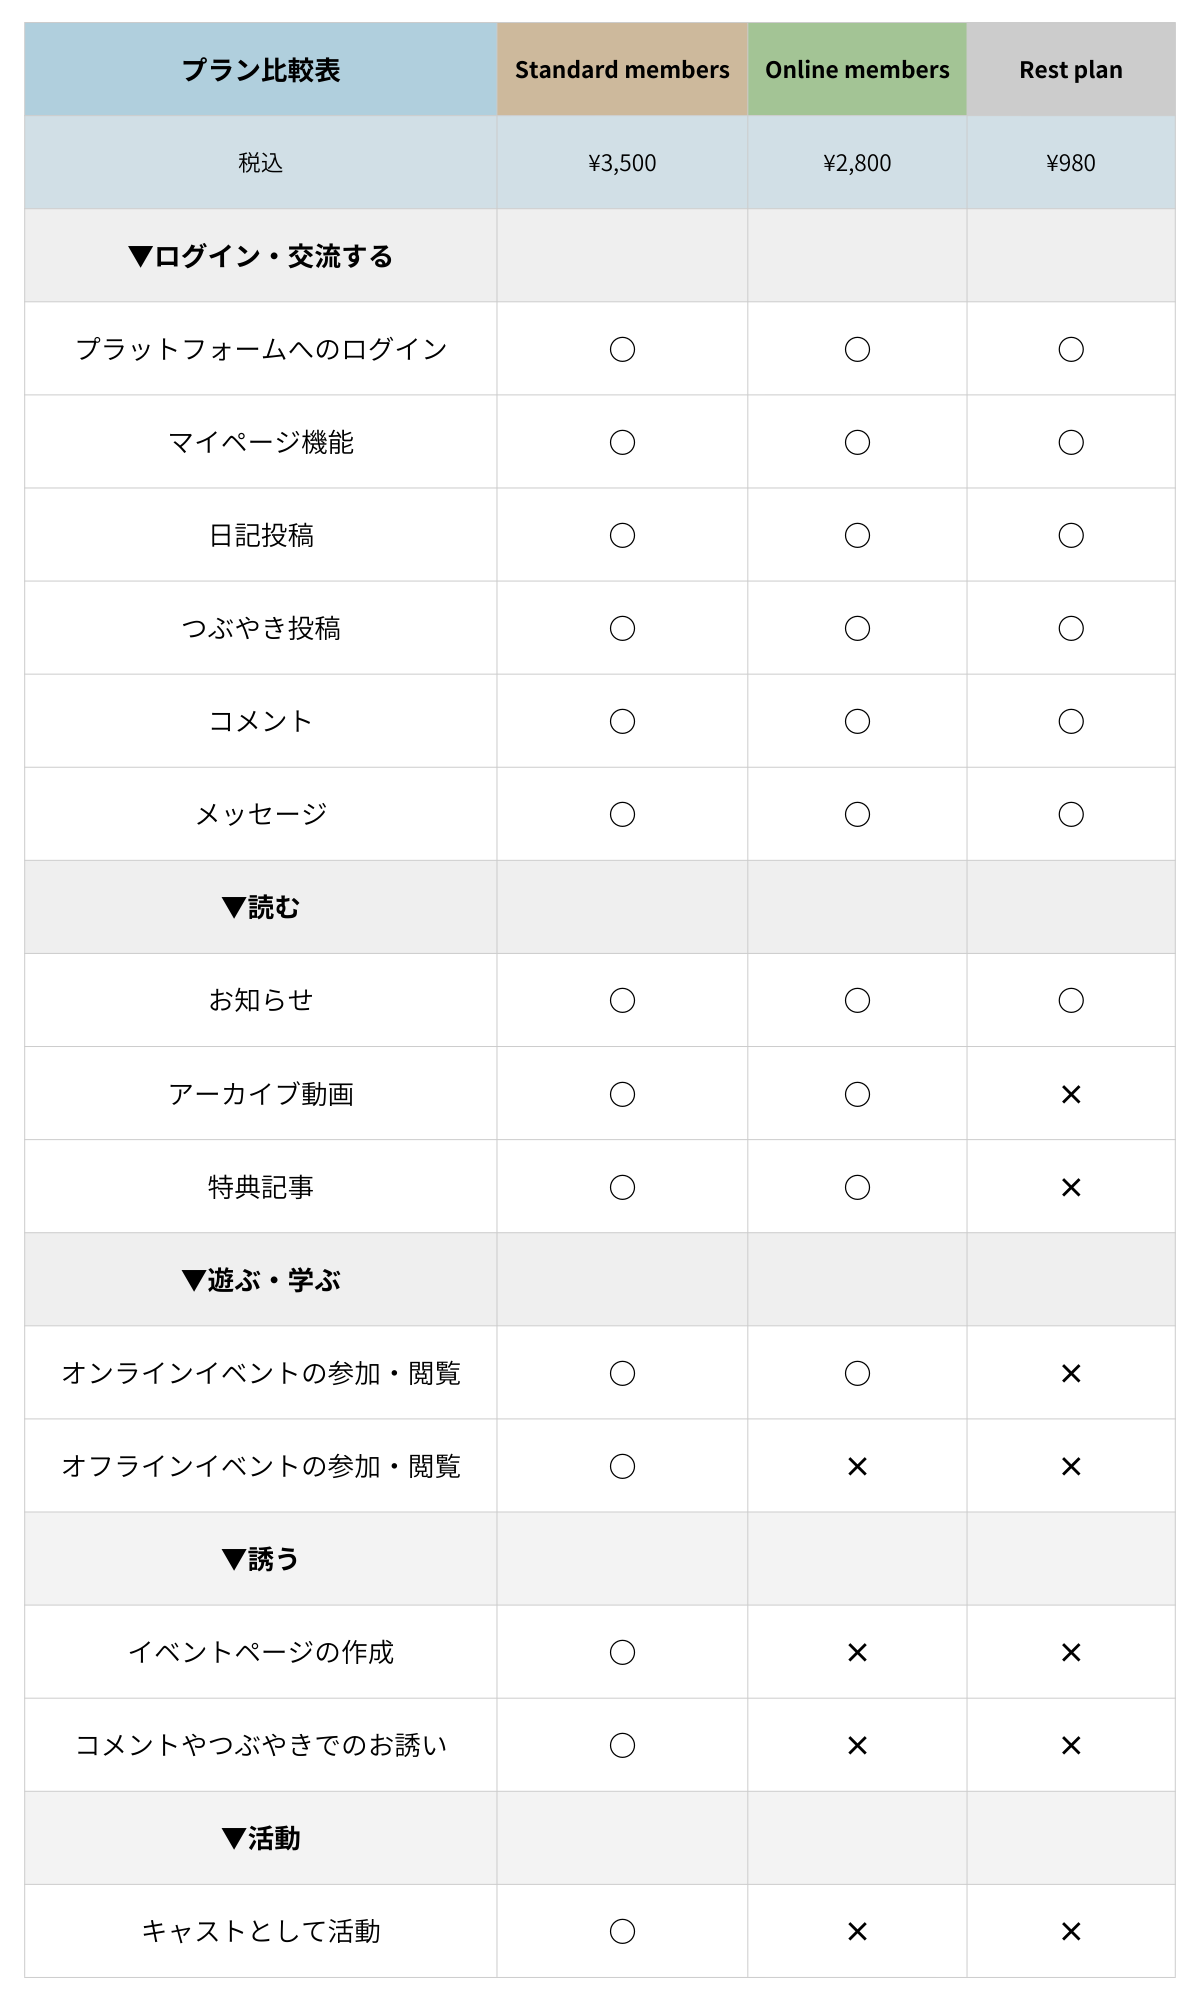Click the Rest plan cross for アーカイブ動画
1200x2000 pixels.
1071,1095
